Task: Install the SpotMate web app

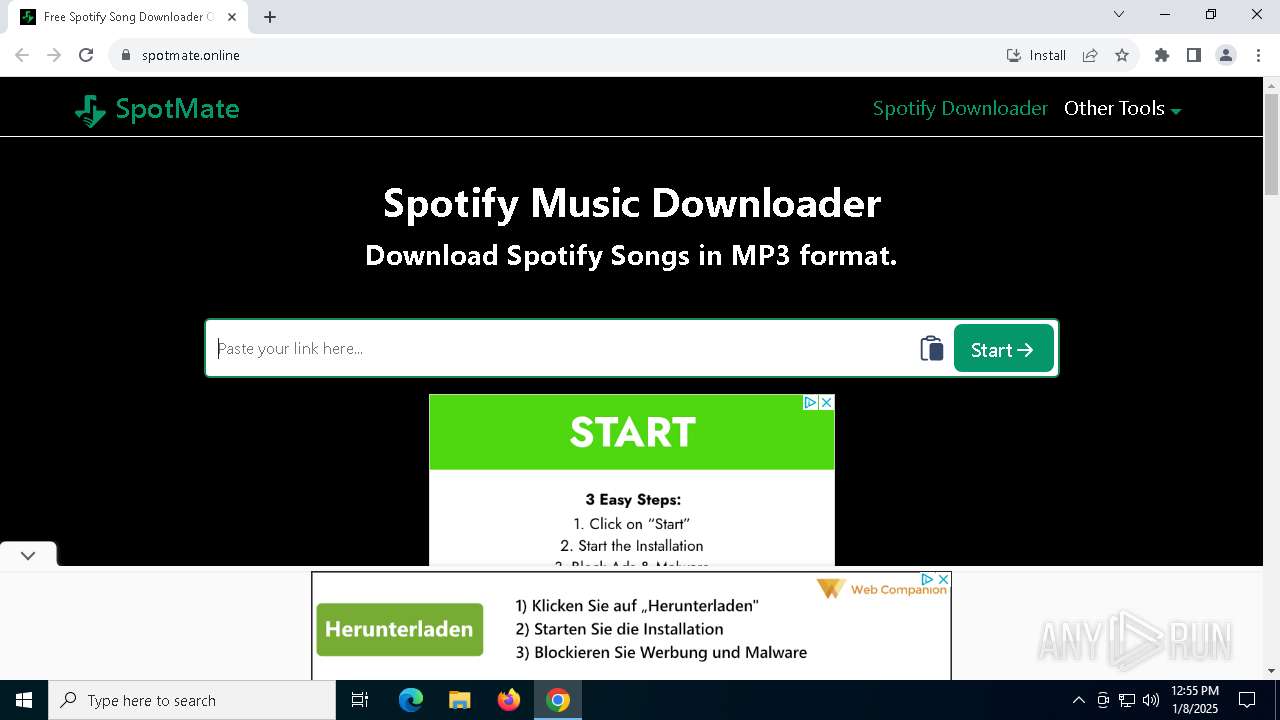Action: coord(1036,55)
